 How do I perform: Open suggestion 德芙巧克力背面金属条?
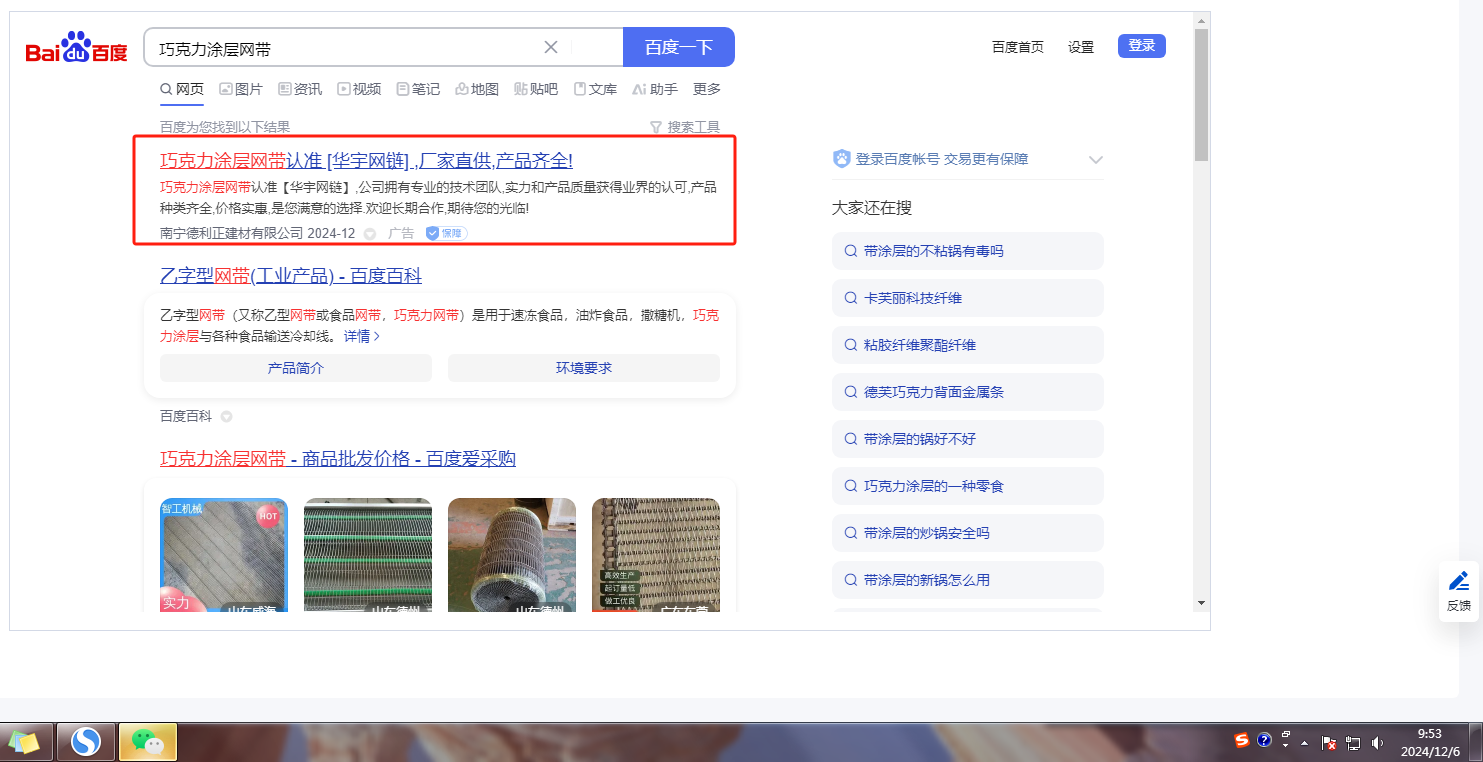(968, 392)
